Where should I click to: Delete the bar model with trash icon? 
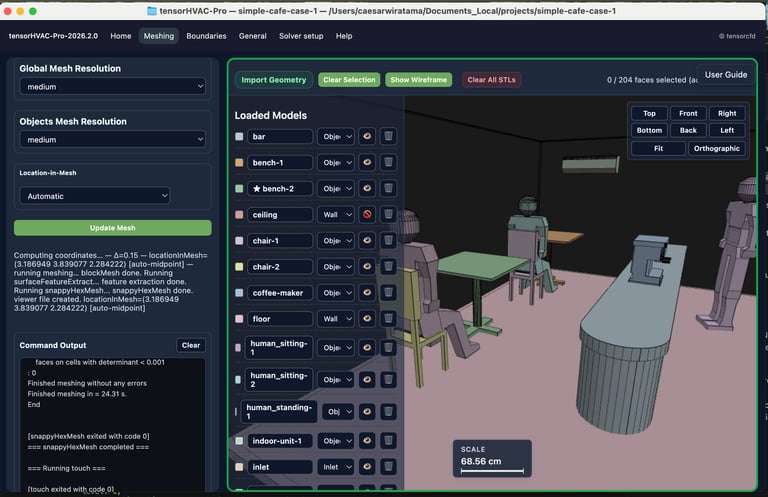388,136
